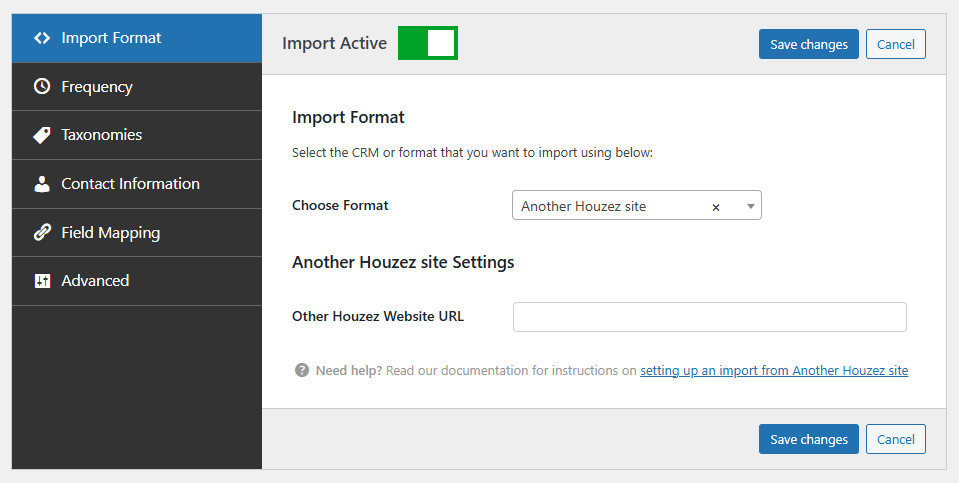
Task: Click the bottom Cancel button
Action: point(895,439)
